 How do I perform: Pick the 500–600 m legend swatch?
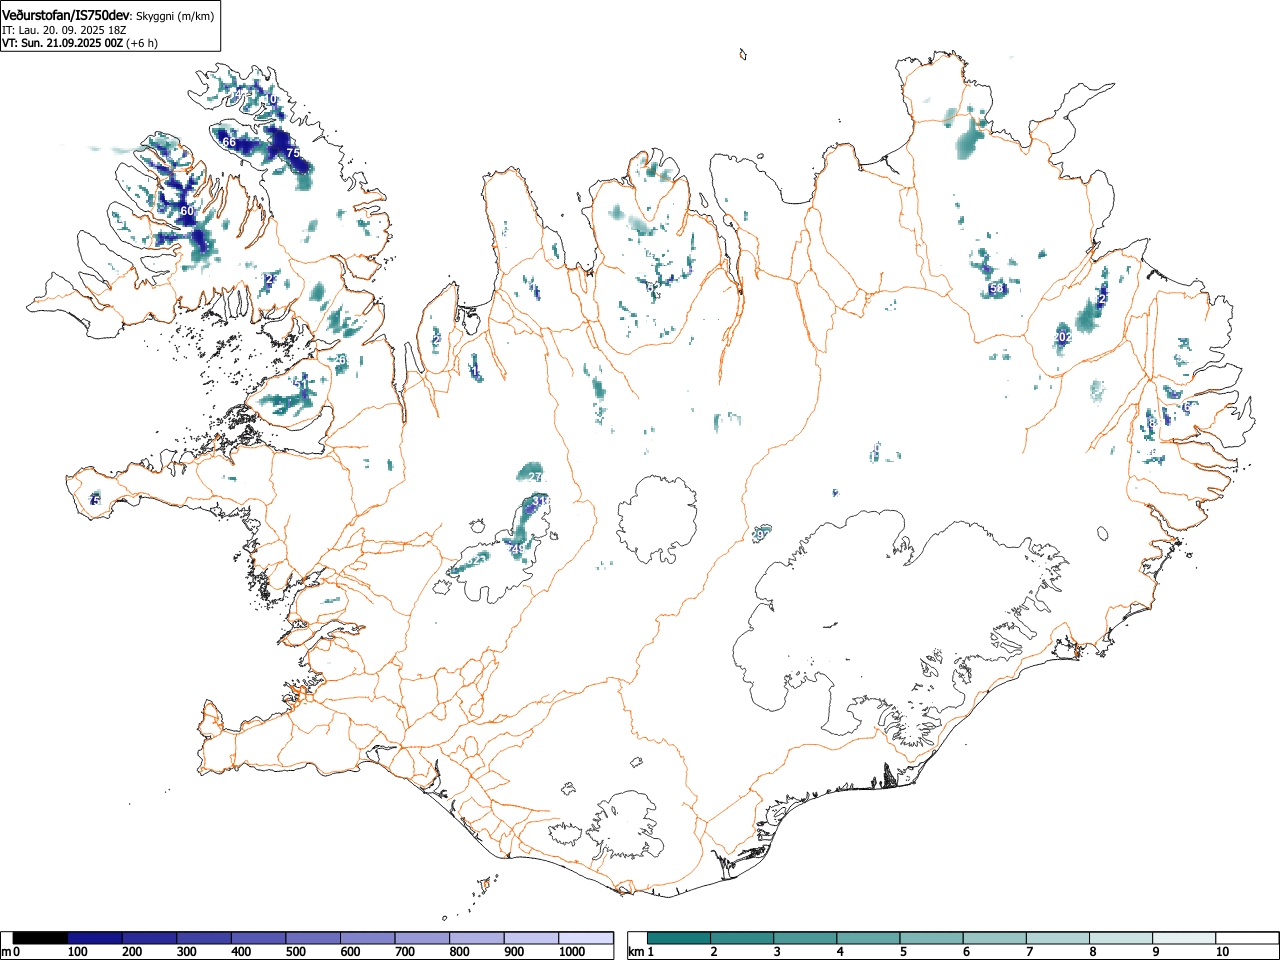coord(313,938)
